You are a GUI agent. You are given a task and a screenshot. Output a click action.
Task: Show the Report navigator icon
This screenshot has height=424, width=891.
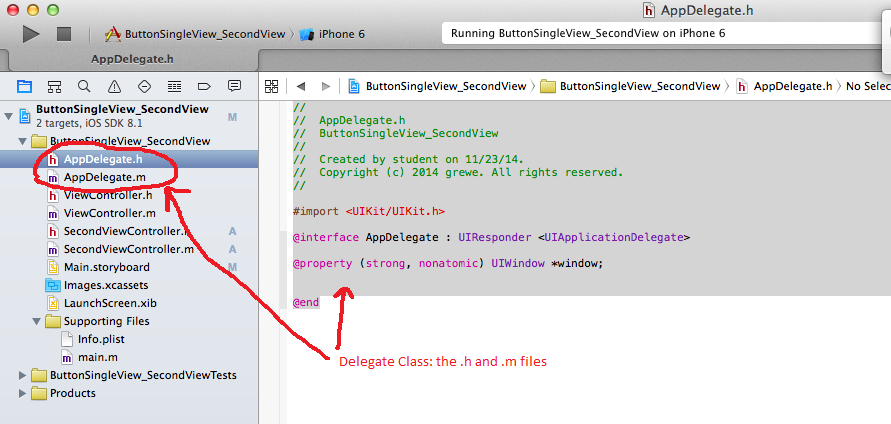(234, 86)
